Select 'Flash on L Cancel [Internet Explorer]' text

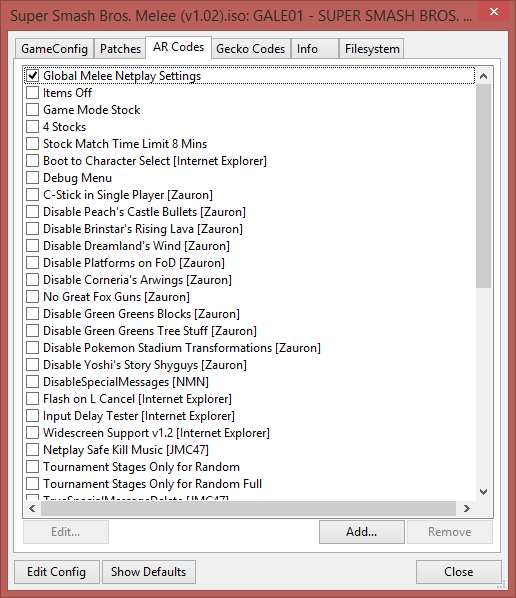coord(137,399)
